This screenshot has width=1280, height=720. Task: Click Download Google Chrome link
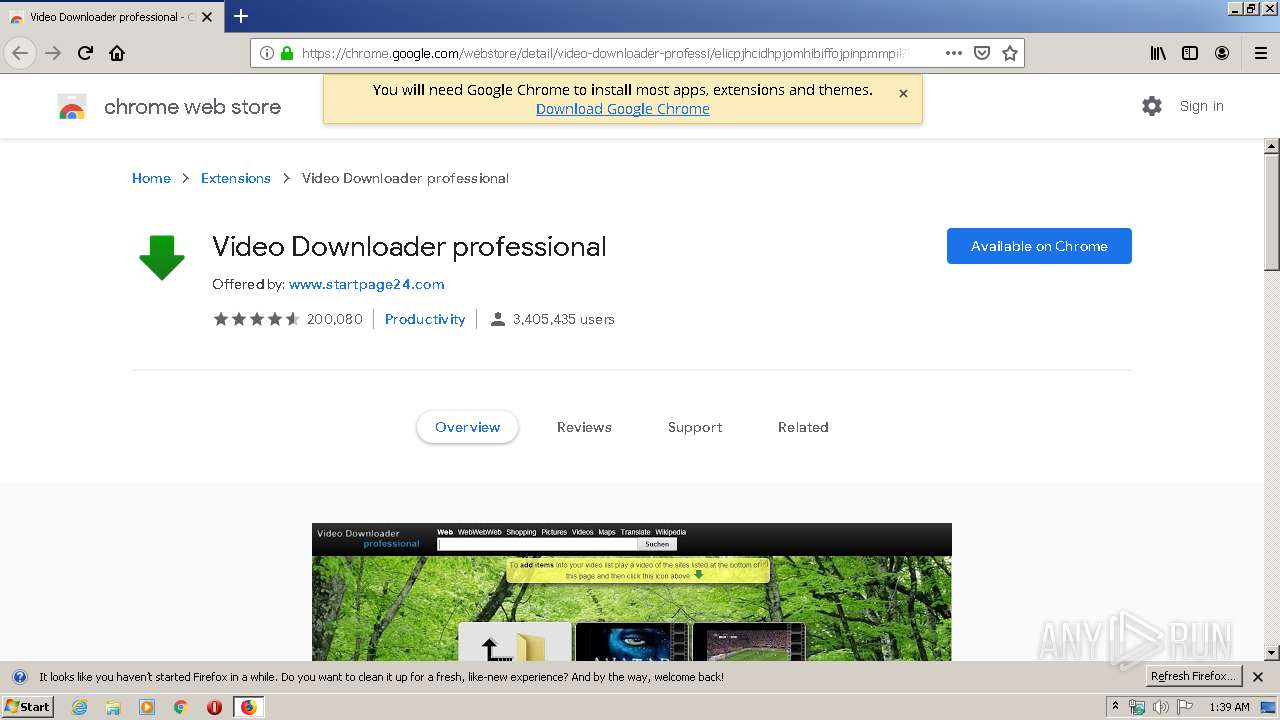click(x=622, y=109)
